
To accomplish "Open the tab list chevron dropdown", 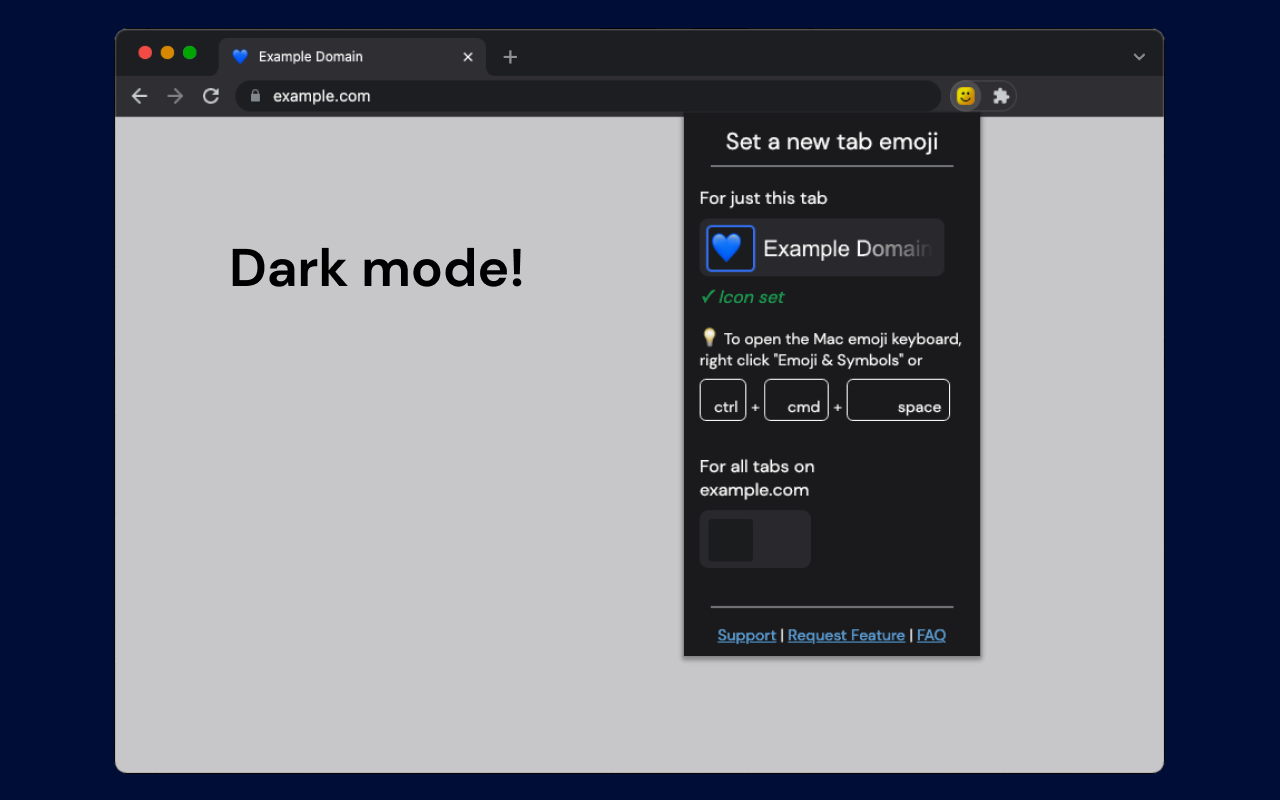I will 1139,57.
